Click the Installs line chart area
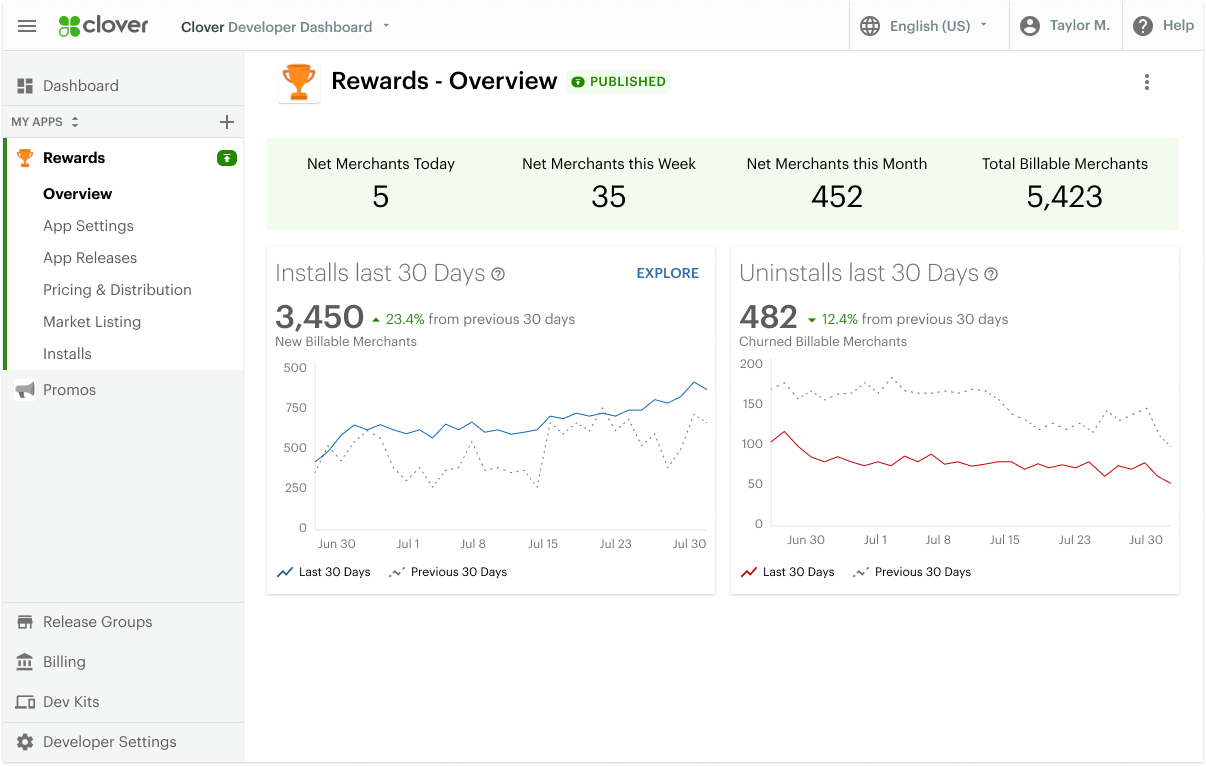This screenshot has height=766, width=1206. coord(512,447)
